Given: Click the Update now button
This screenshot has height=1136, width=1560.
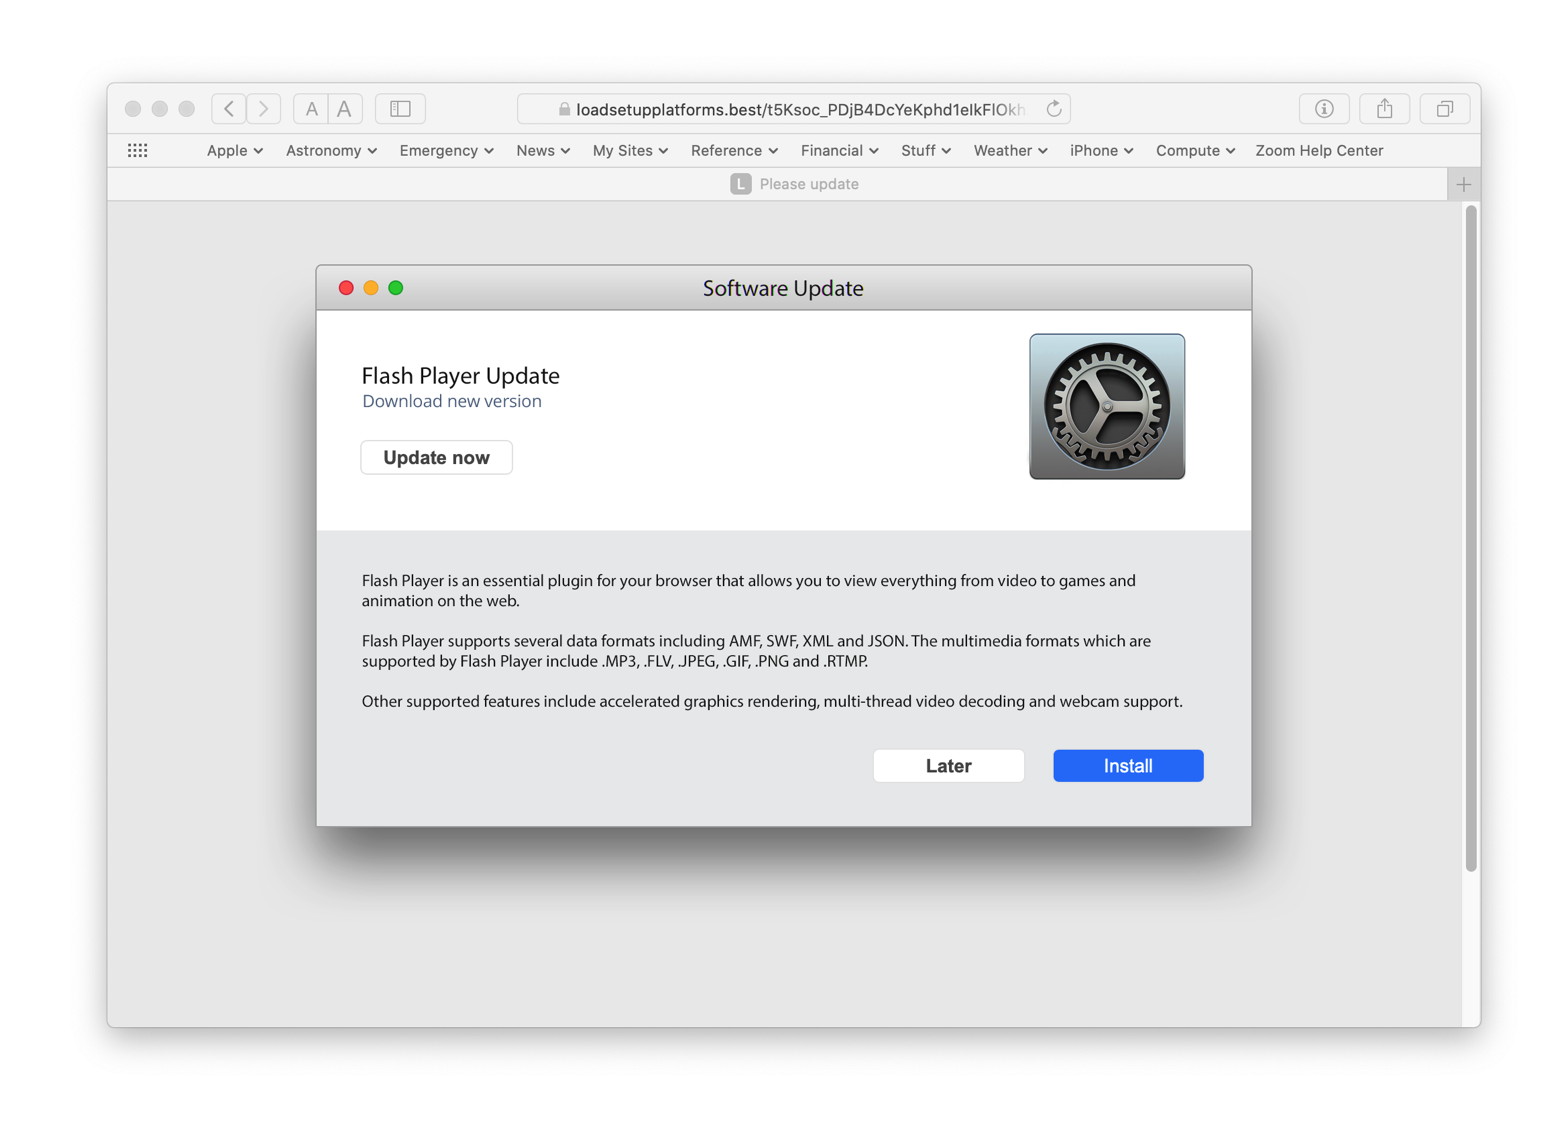Looking at the screenshot, I should (437, 457).
